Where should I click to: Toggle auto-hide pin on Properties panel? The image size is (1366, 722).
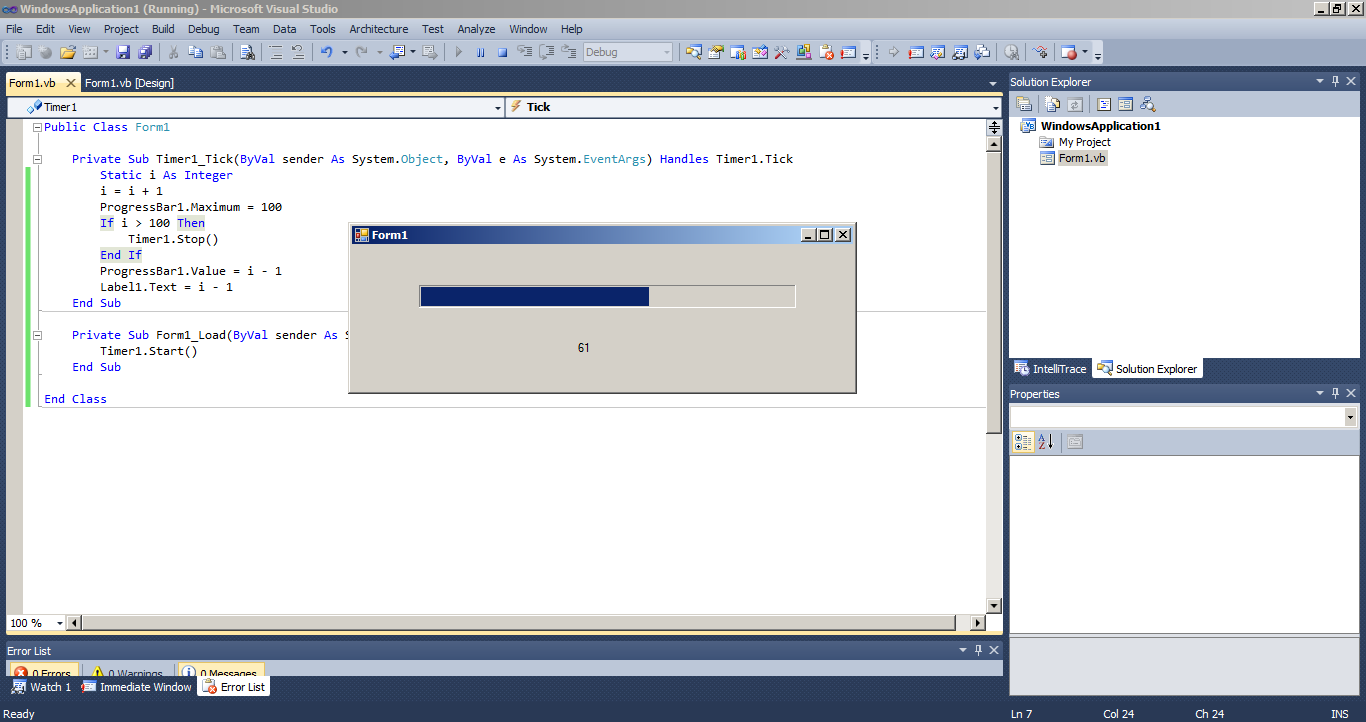[1335, 393]
